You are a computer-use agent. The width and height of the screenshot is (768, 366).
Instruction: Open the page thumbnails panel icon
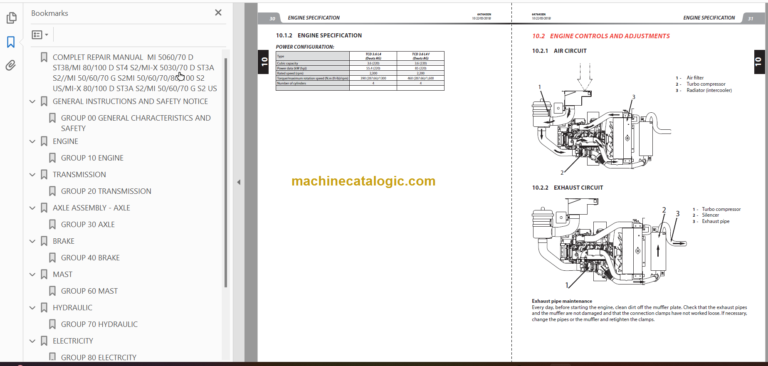tap(11, 18)
